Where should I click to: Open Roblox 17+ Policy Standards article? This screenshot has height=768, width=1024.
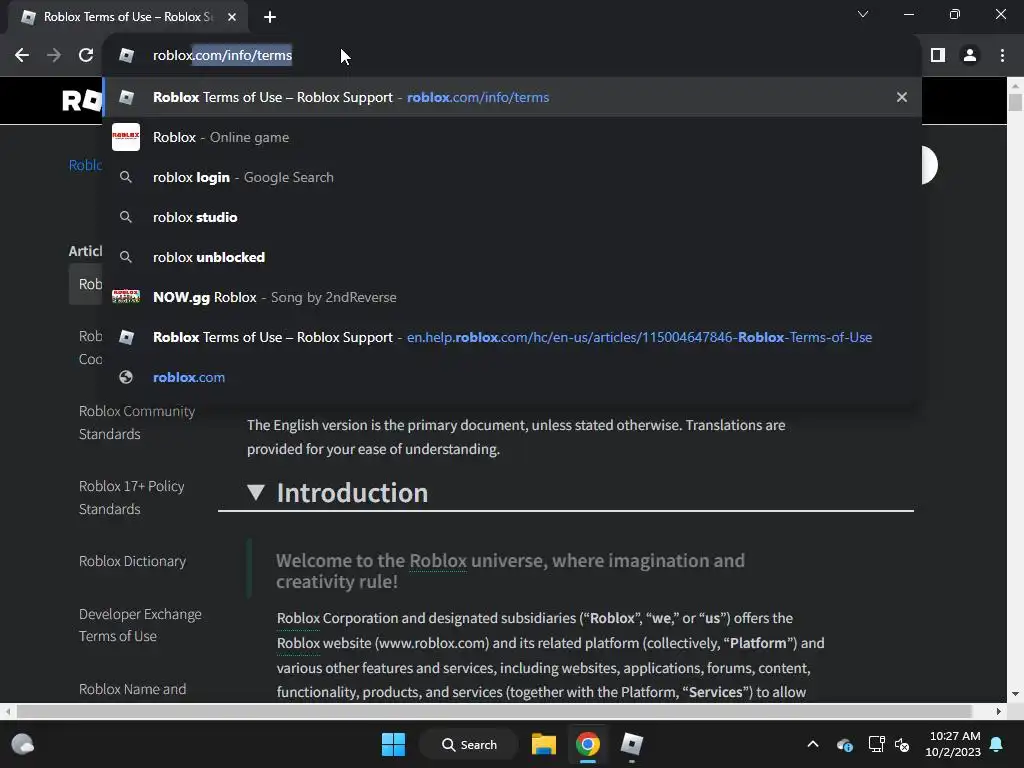(x=131, y=498)
